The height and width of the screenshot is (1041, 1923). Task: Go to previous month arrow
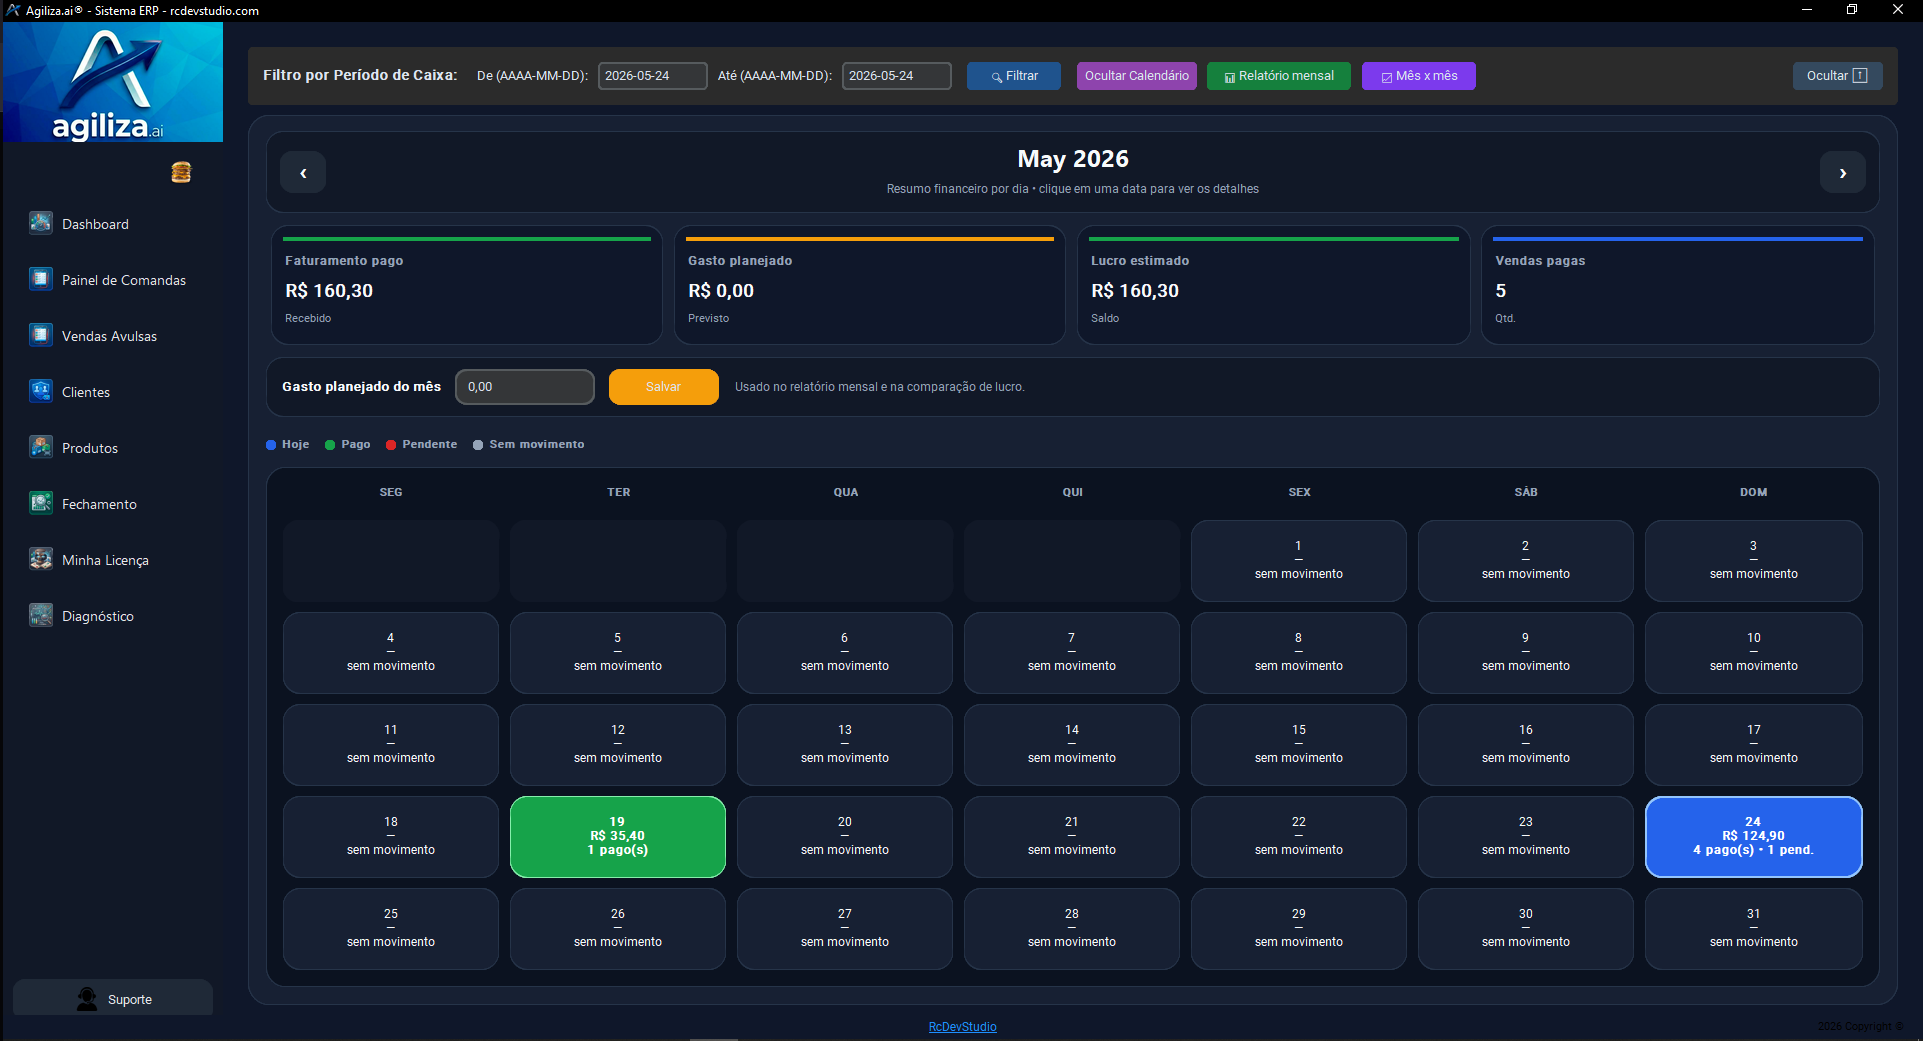303,172
